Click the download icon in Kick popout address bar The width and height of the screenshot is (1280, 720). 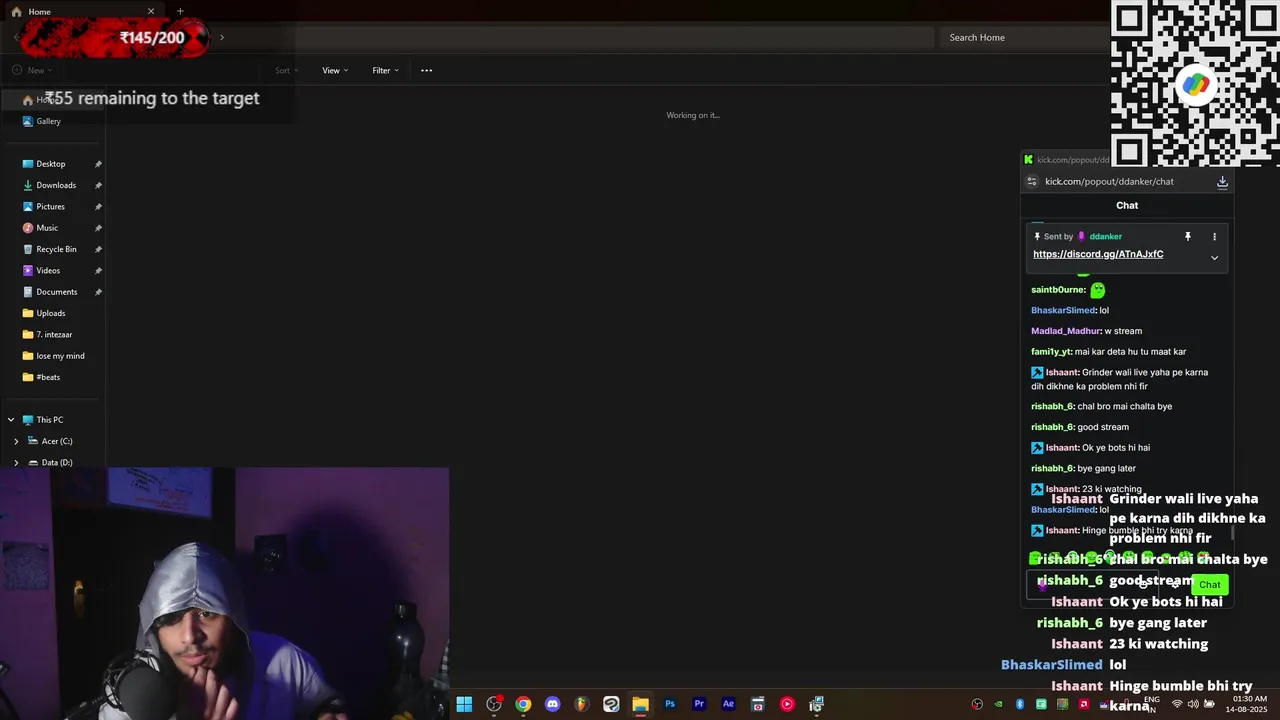point(1222,181)
